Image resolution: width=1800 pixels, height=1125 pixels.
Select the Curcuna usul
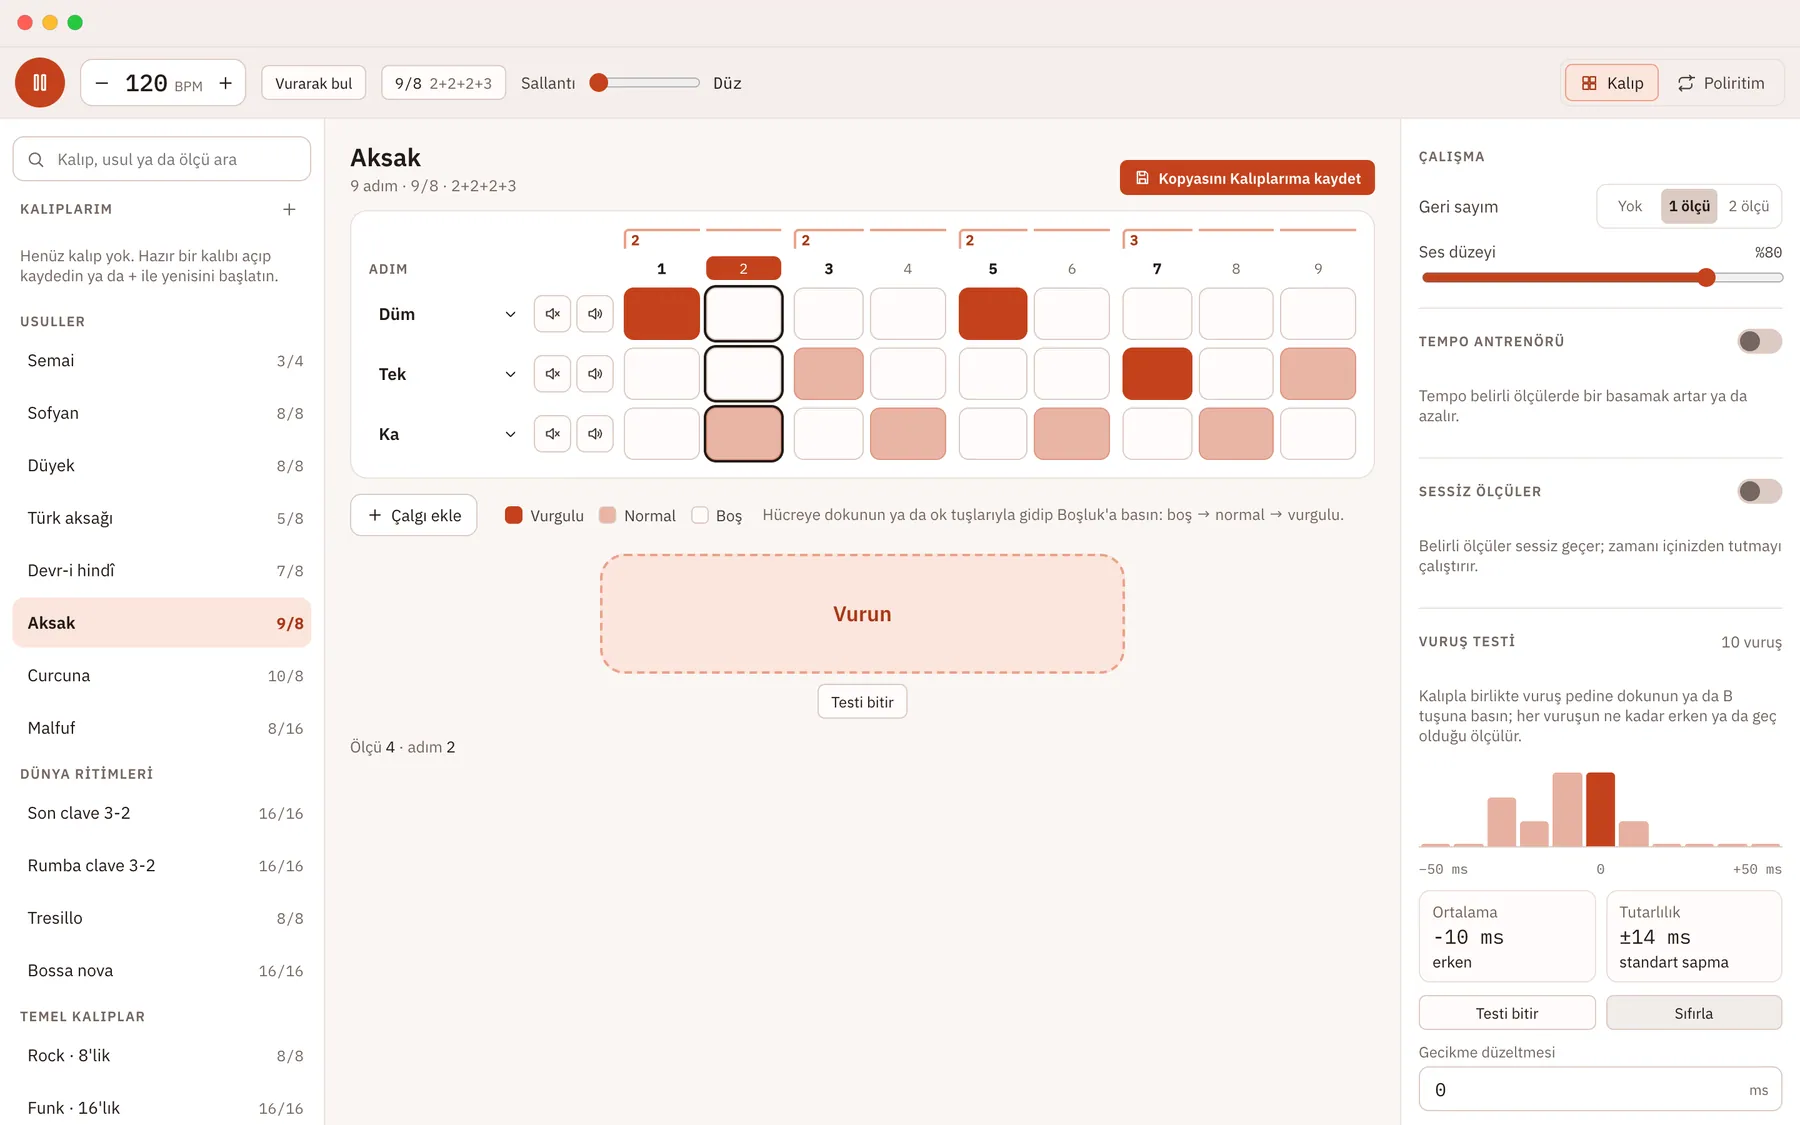pyautogui.click(x=162, y=676)
